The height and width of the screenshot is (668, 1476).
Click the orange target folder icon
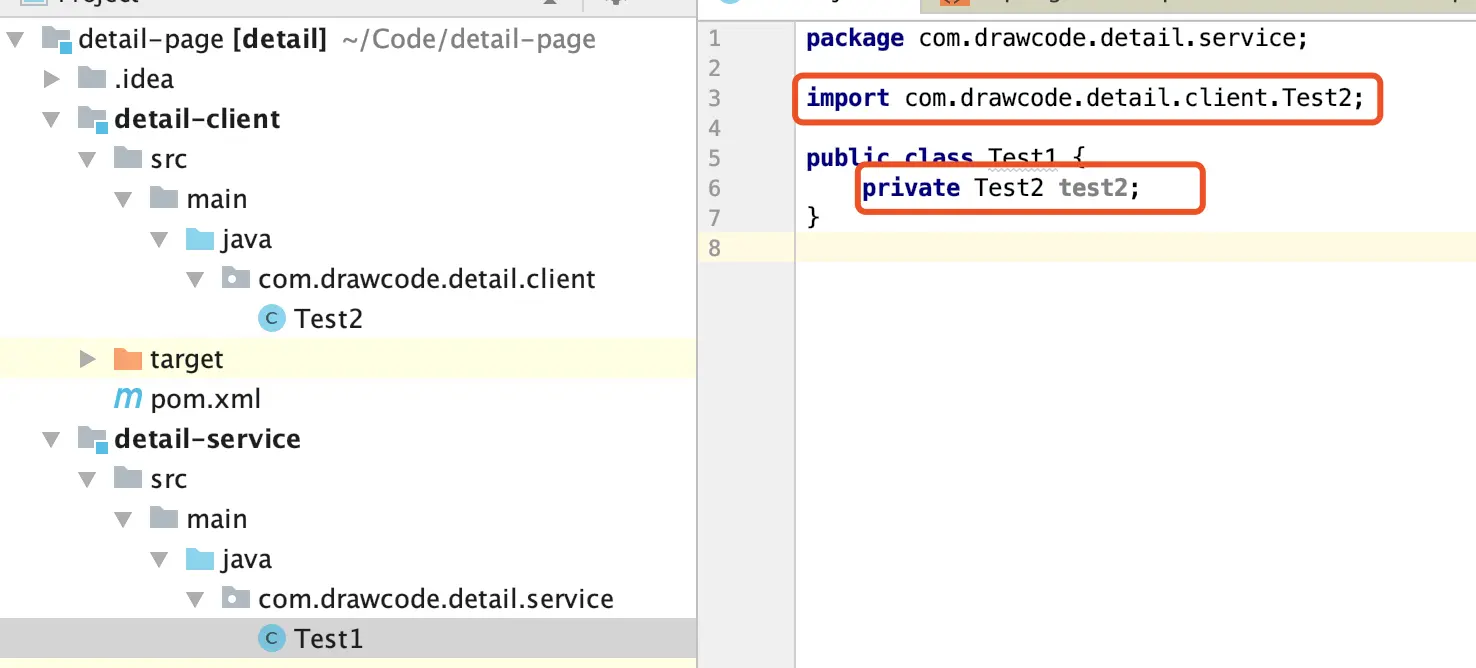(128, 358)
